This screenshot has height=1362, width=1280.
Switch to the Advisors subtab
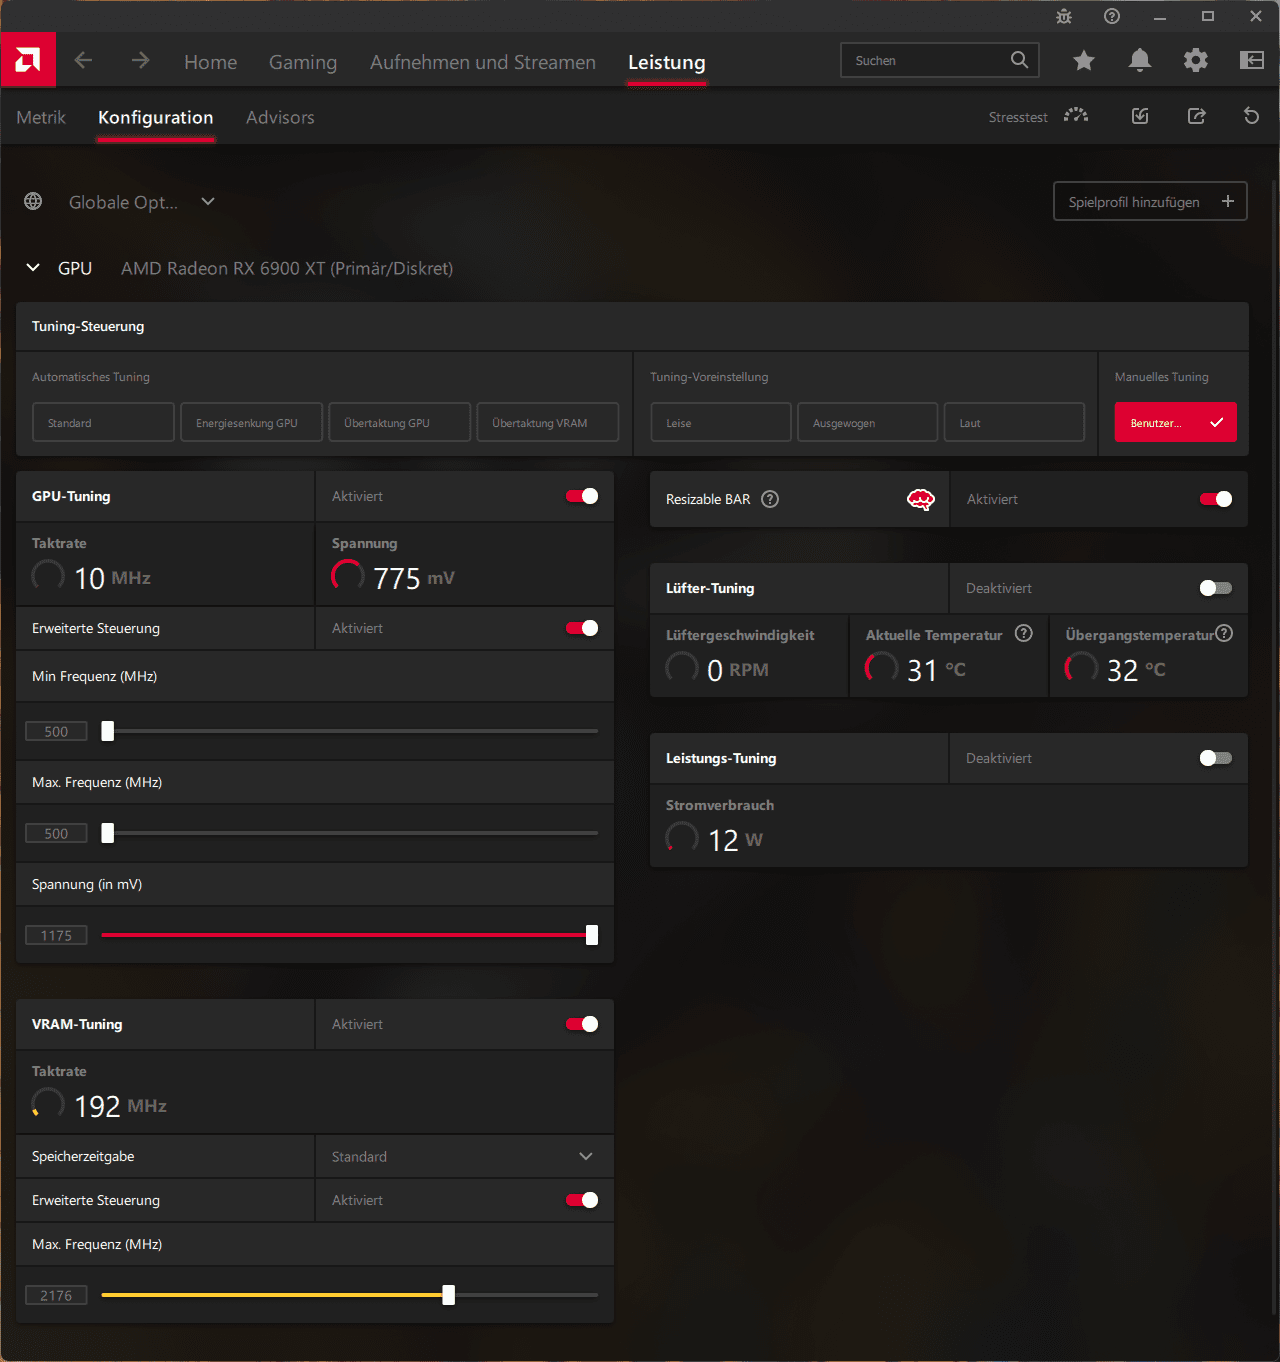click(x=280, y=117)
